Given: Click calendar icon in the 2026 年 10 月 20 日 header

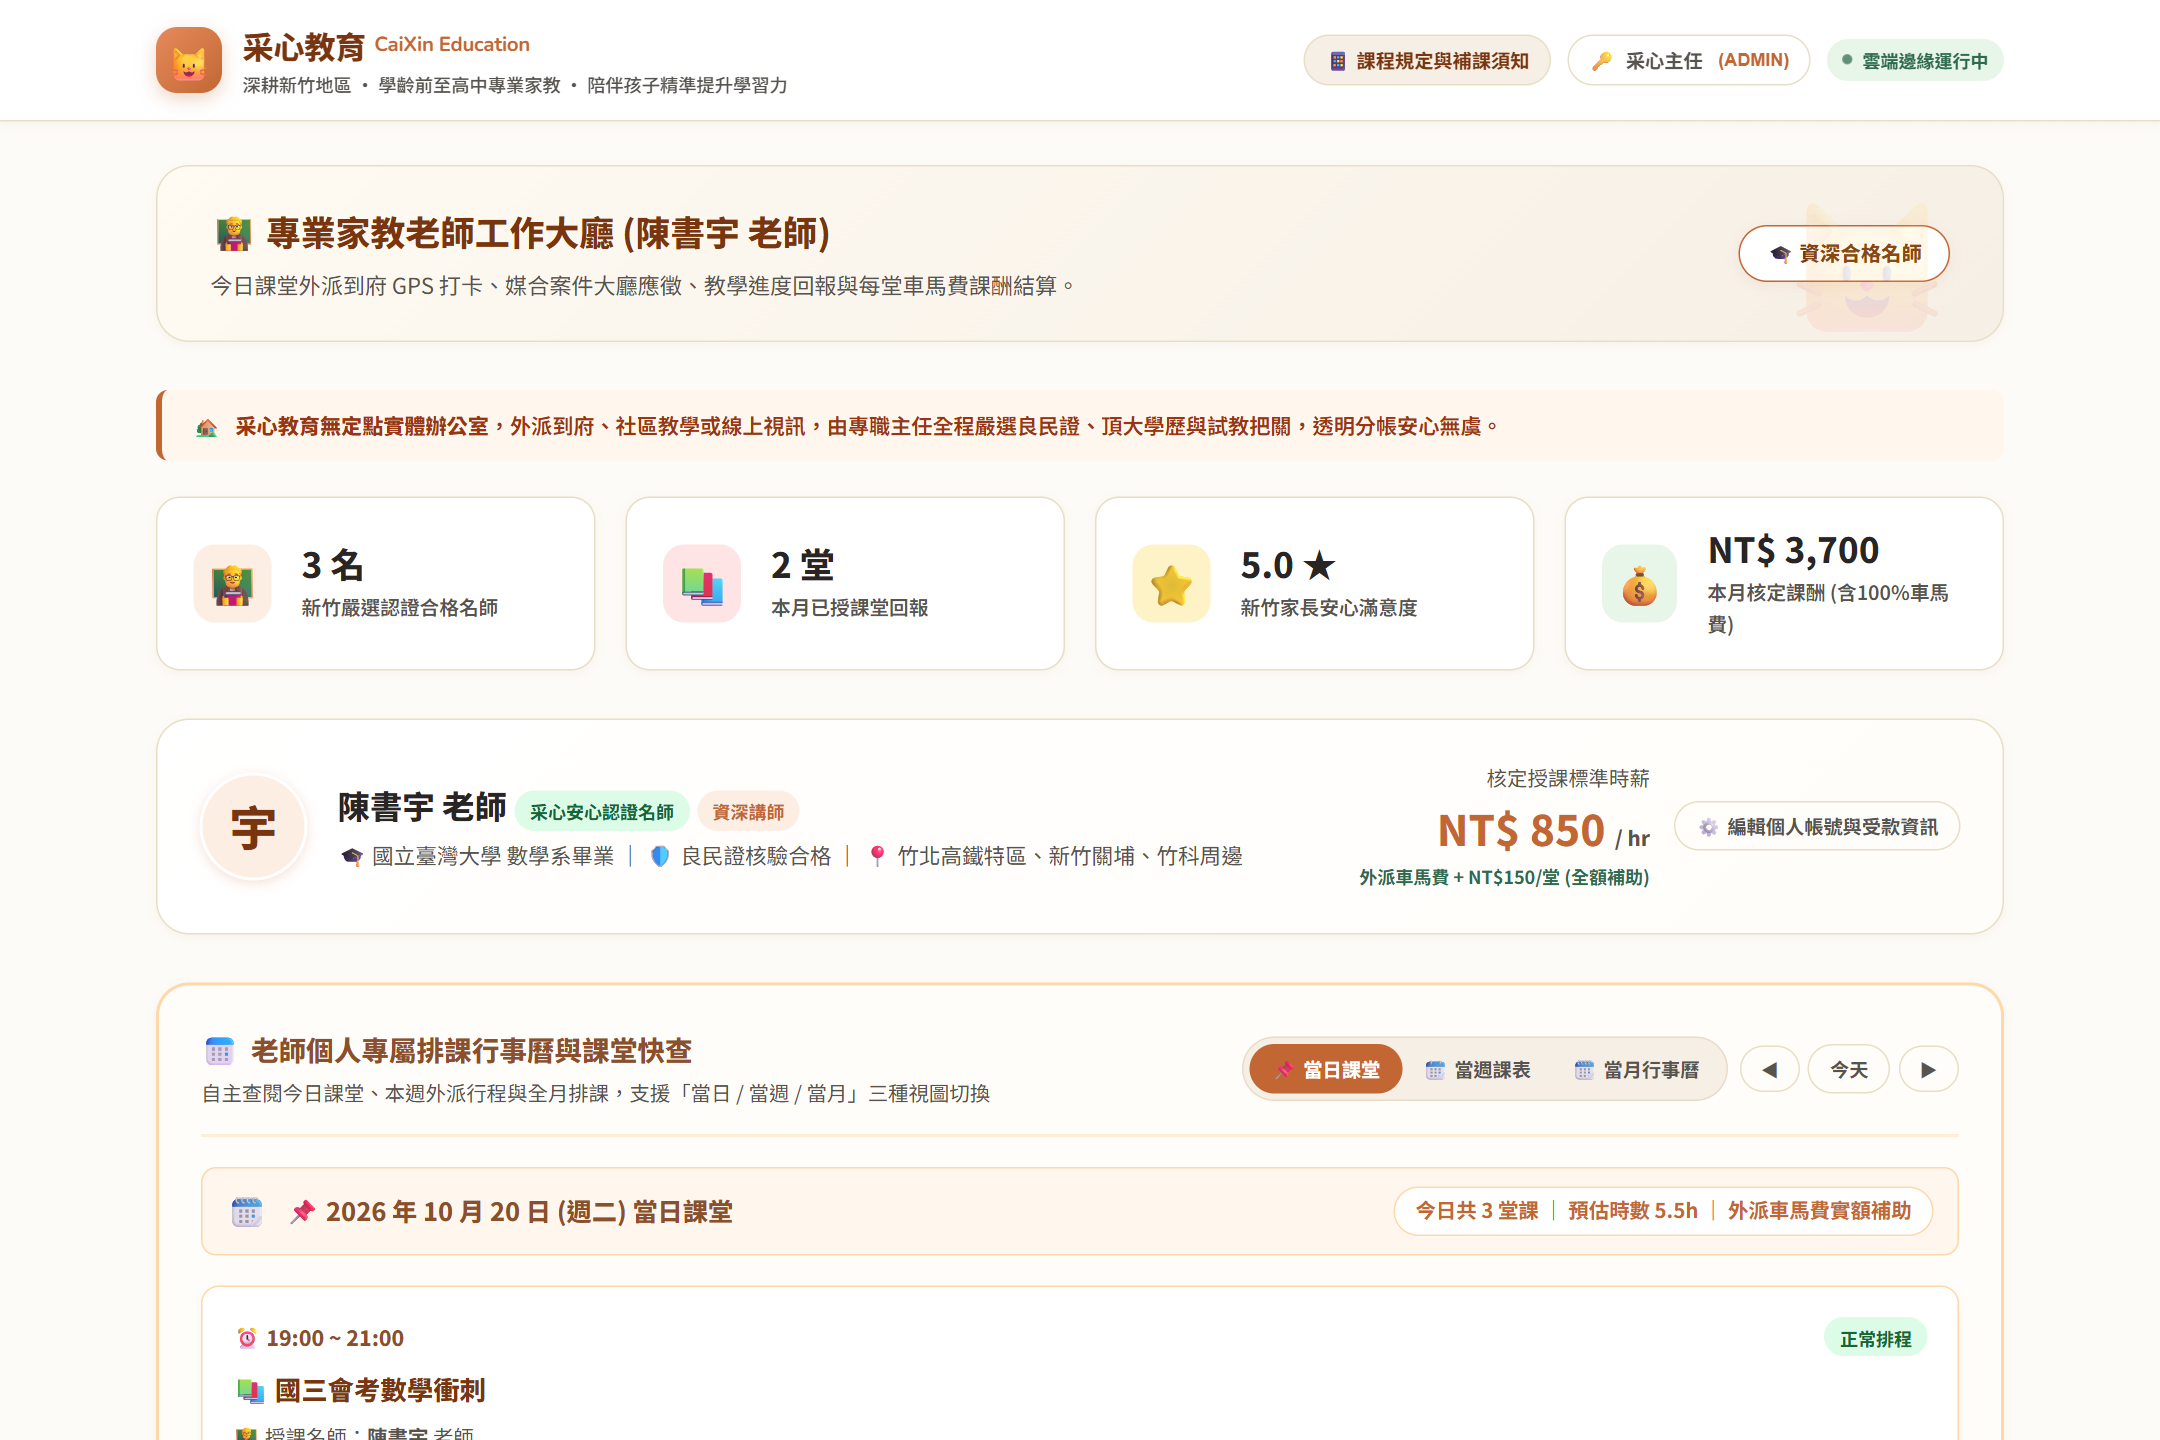Looking at the screenshot, I should click(x=247, y=1212).
